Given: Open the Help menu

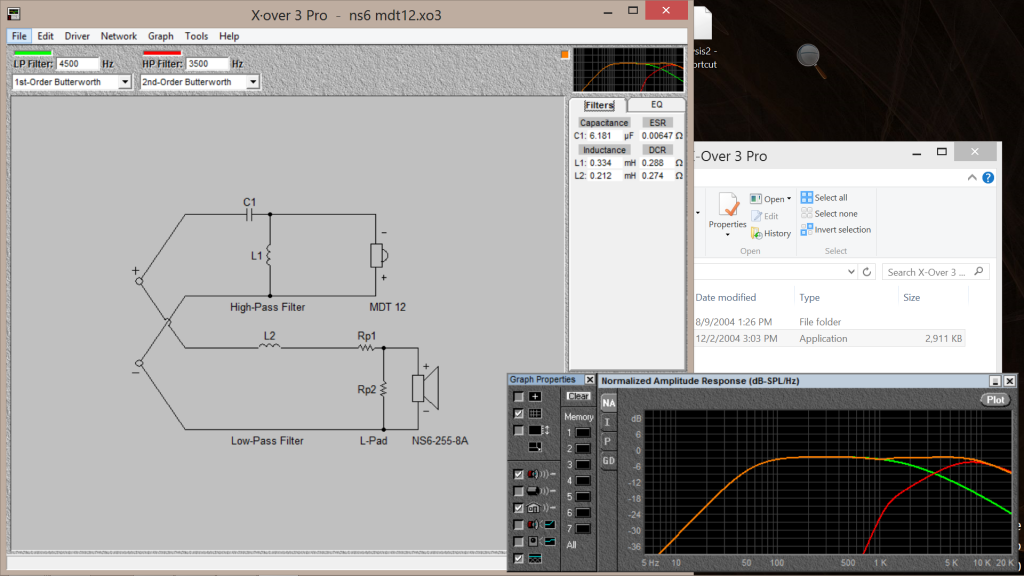Looking at the screenshot, I should click(229, 36).
